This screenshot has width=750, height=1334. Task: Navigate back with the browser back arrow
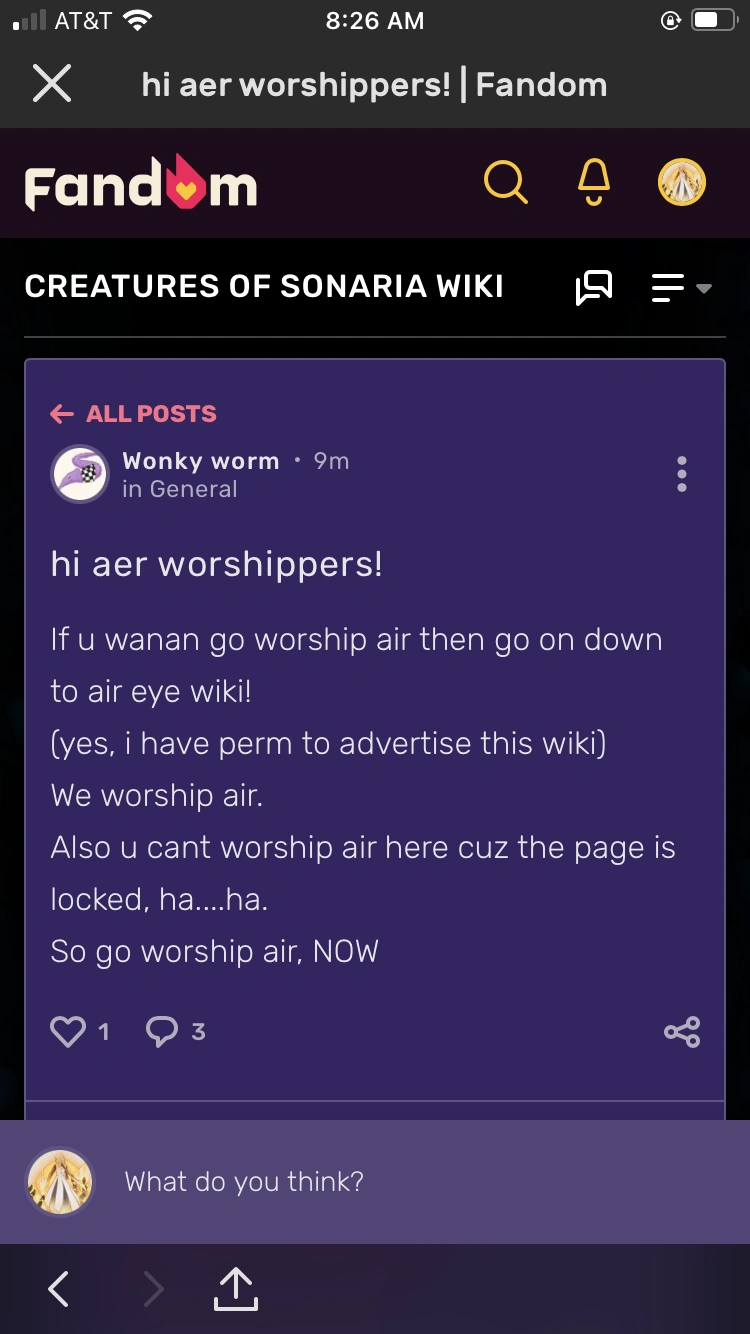click(59, 1289)
